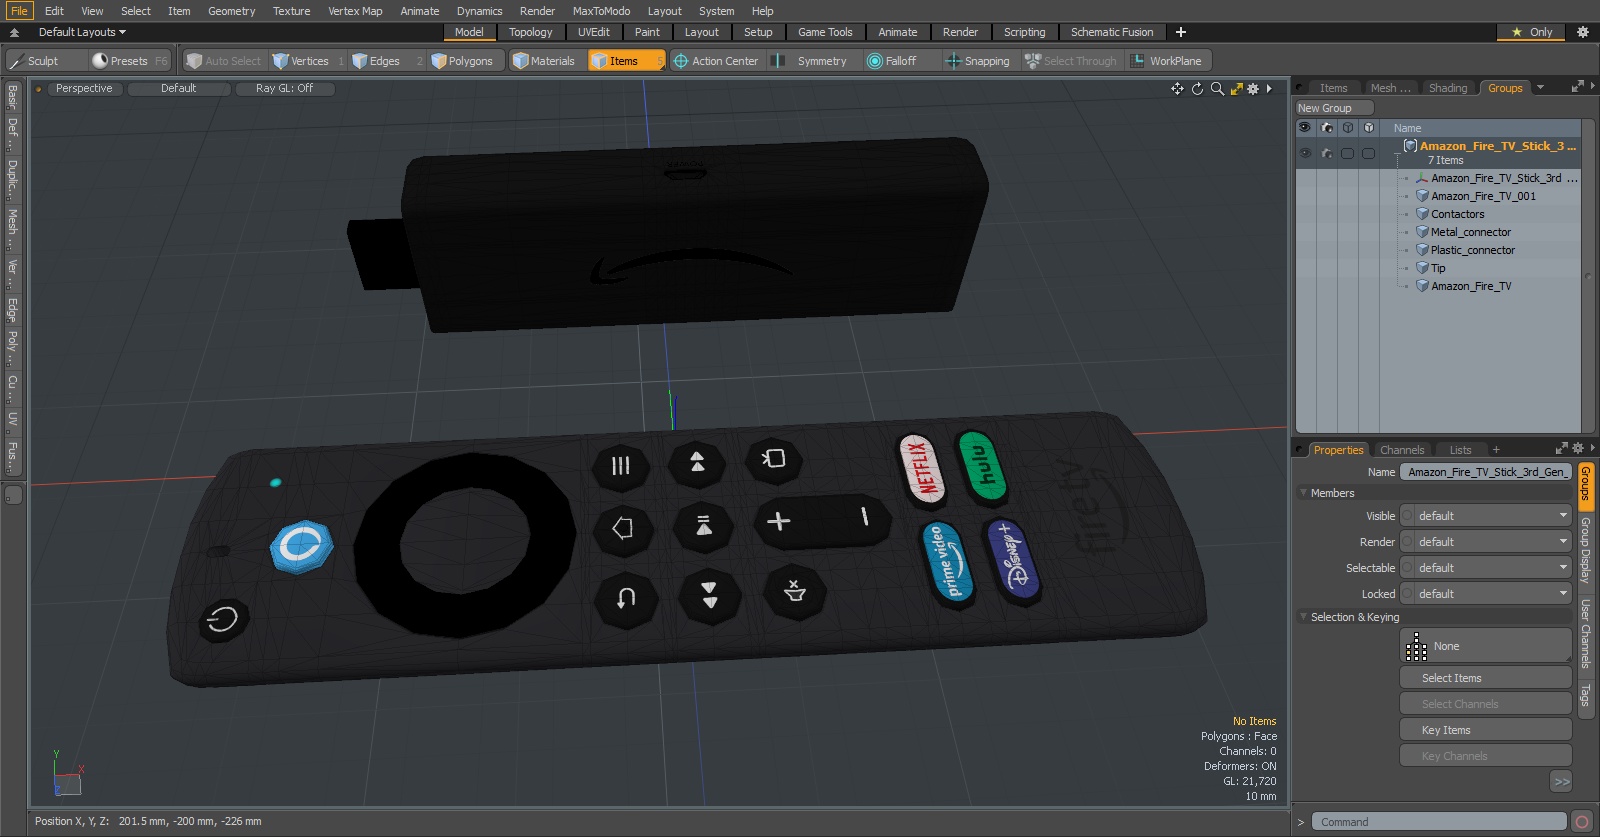Toggle Snapping in the toolbar
The image size is (1600, 837).
click(x=978, y=61)
